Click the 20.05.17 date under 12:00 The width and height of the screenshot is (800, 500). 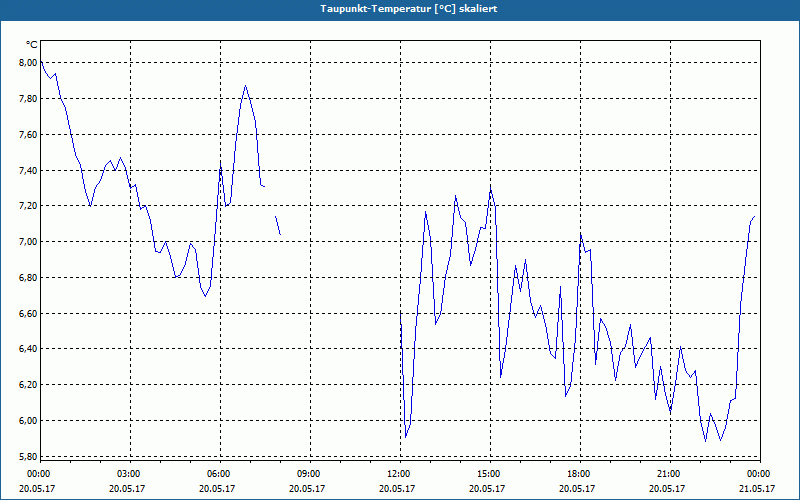pyautogui.click(x=397, y=488)
